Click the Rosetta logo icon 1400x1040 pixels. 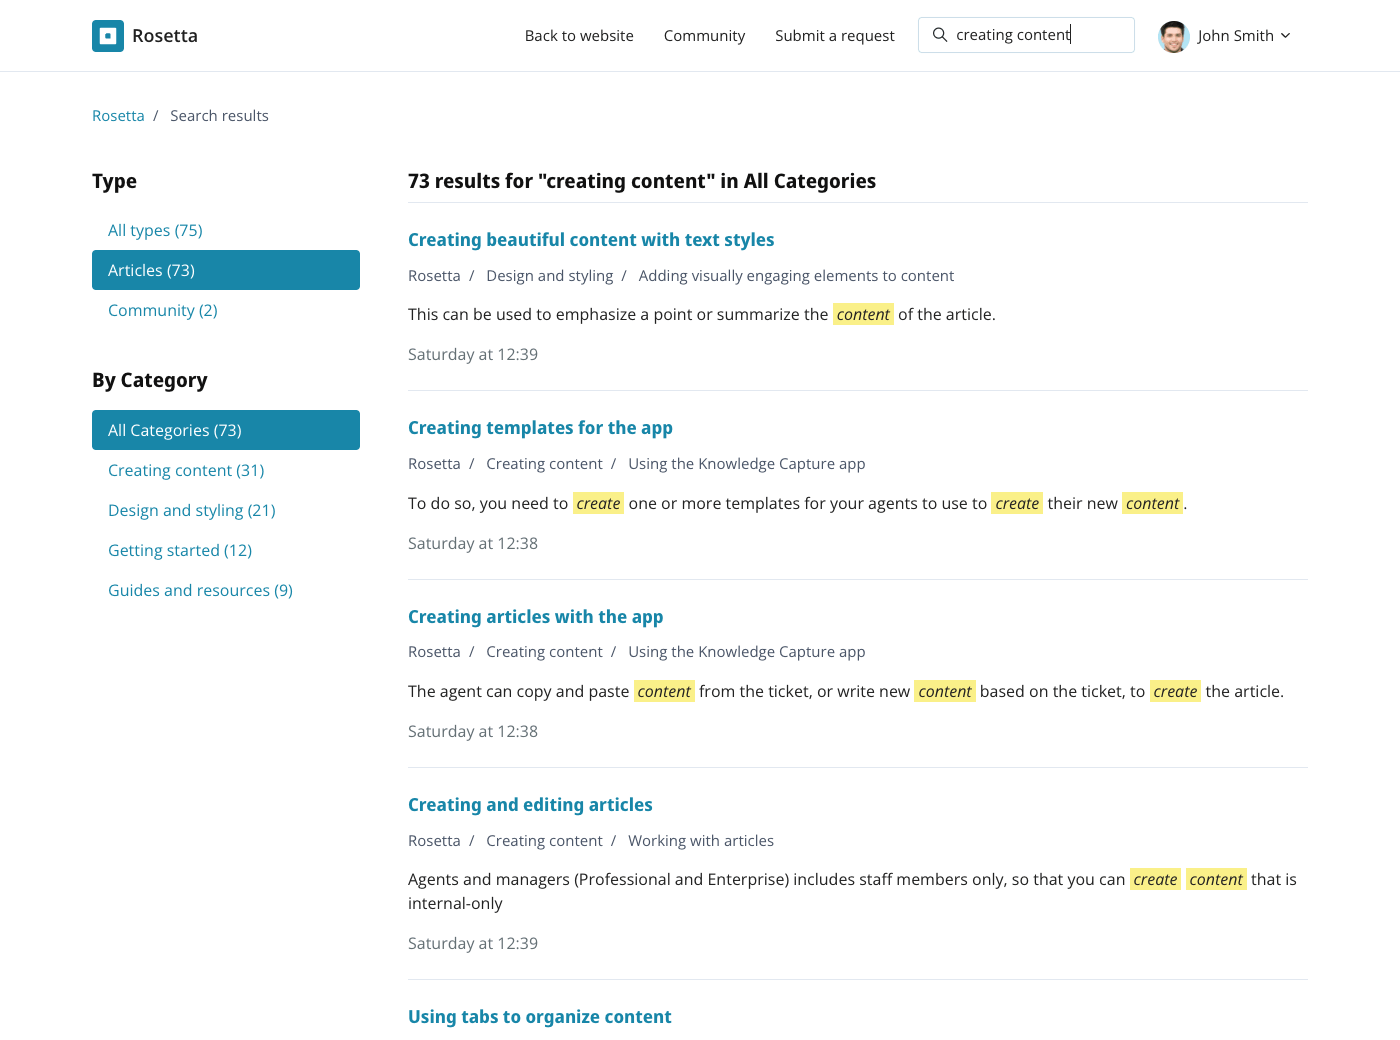tap(108, 36)
